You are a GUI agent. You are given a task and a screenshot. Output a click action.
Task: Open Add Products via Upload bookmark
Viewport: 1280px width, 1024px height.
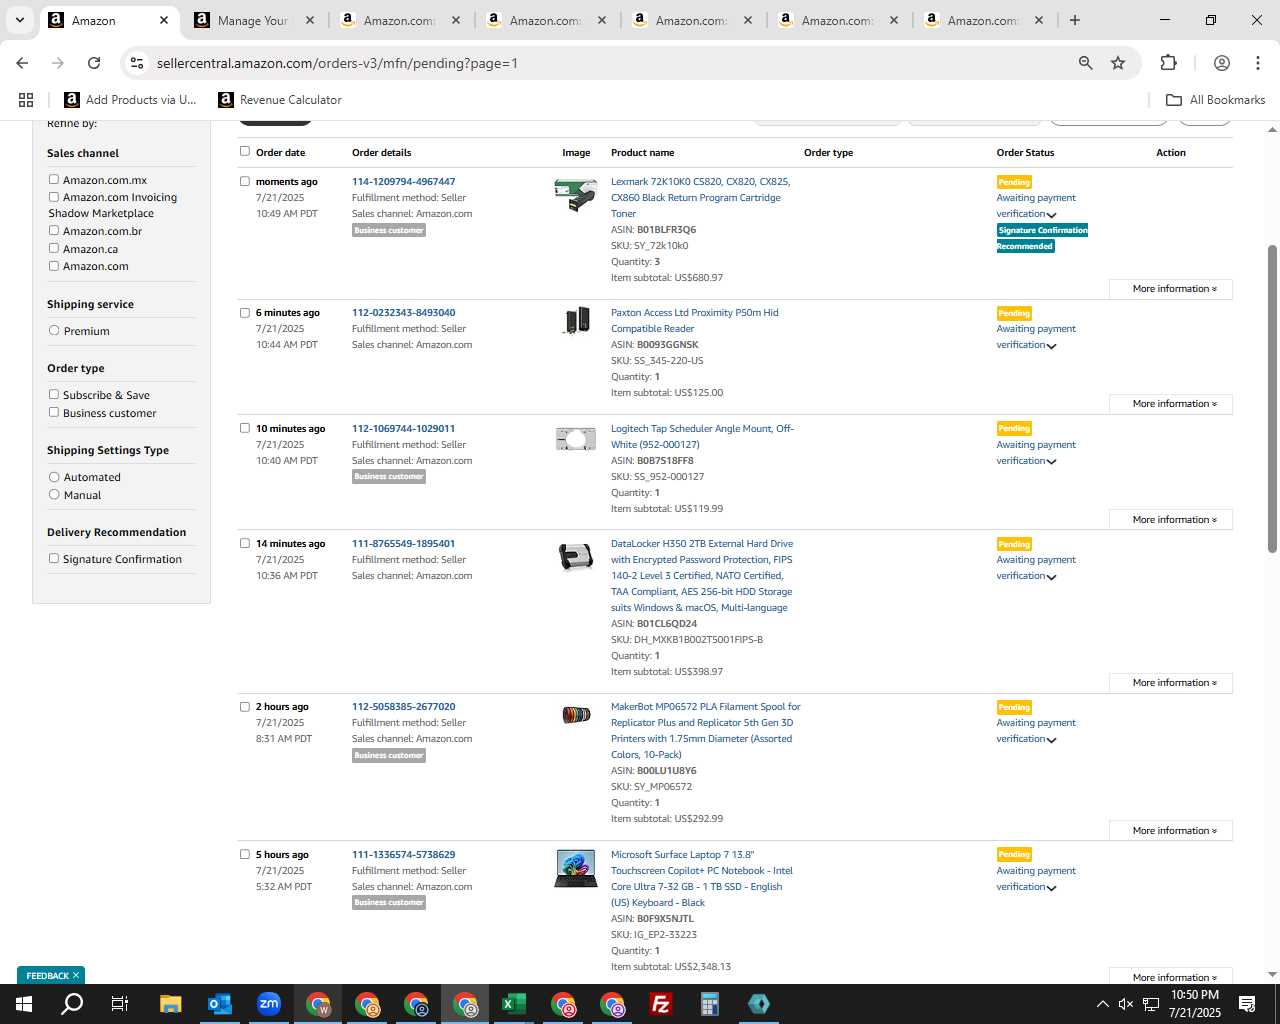(131, 100)
